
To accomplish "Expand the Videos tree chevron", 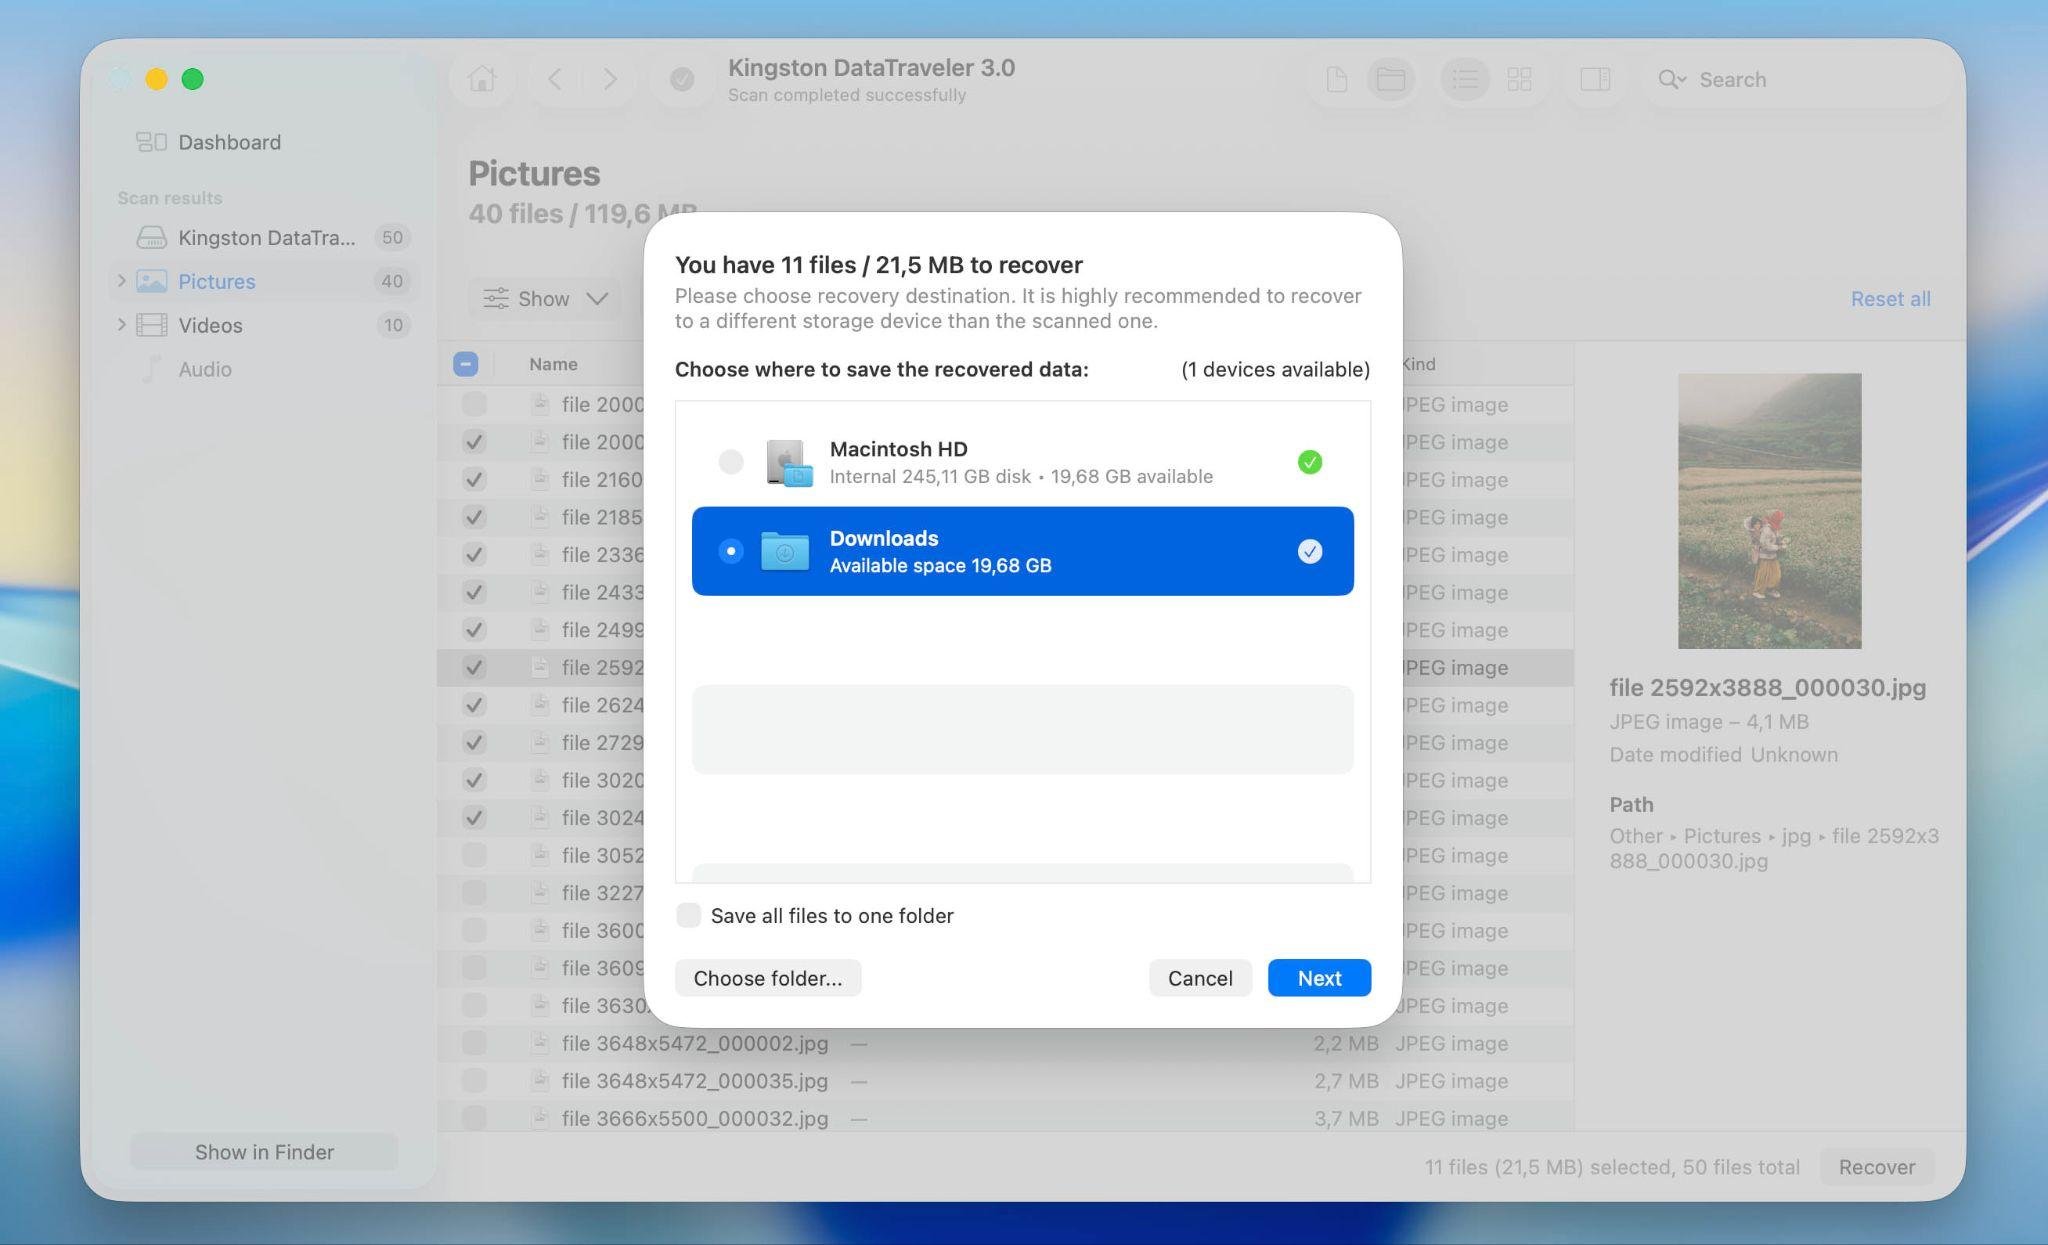I will tap(121, 325).
